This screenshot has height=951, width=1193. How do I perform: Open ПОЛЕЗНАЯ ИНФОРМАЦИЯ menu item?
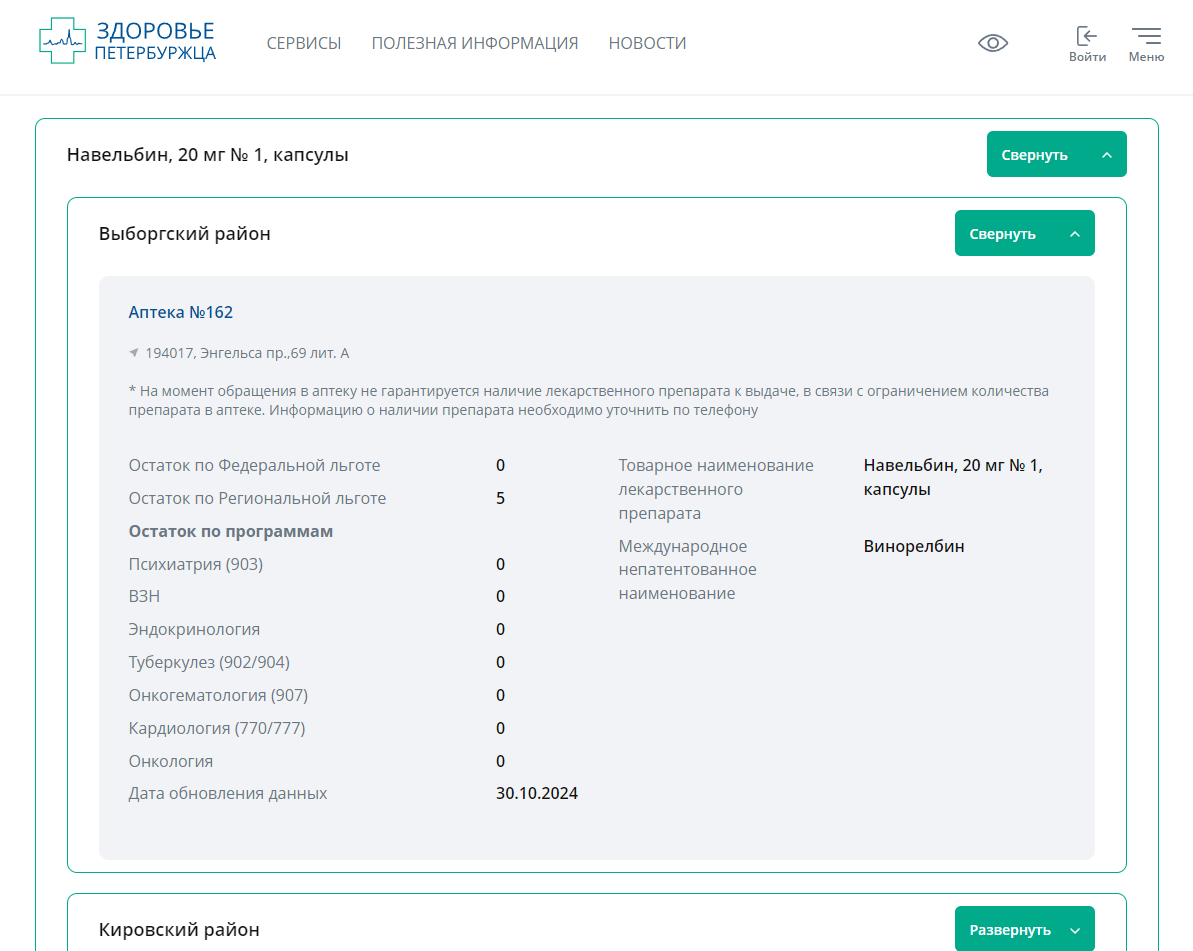point(475,43)
